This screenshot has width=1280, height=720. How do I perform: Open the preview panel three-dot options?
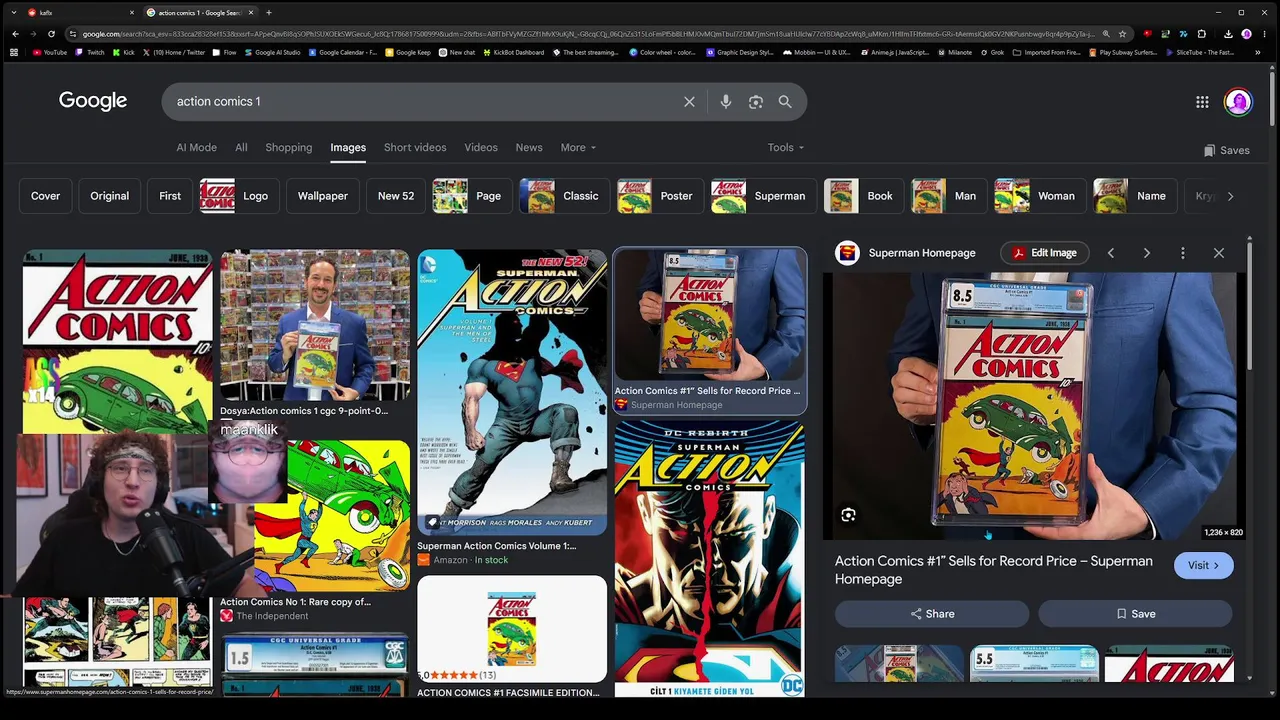pos(1182,253)
